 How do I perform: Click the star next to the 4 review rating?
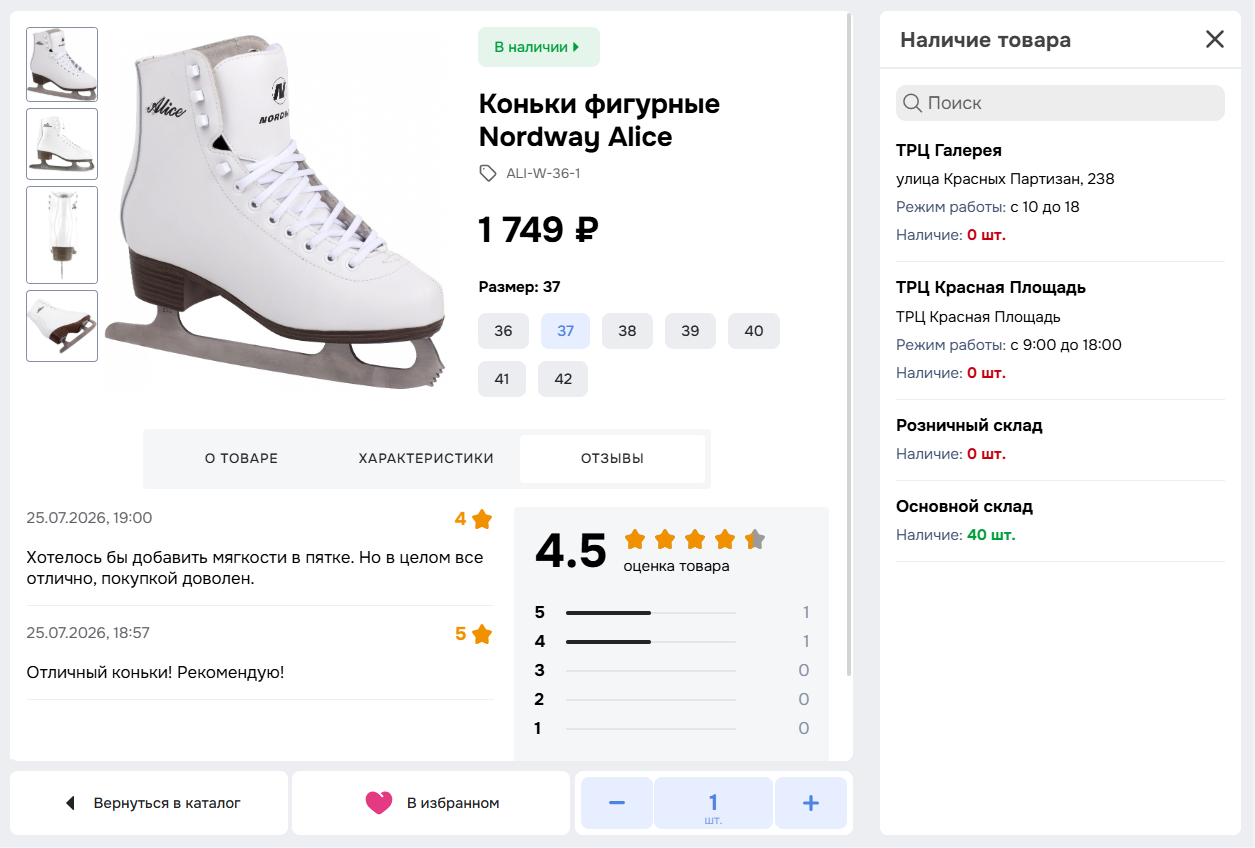tap(482, 519)
